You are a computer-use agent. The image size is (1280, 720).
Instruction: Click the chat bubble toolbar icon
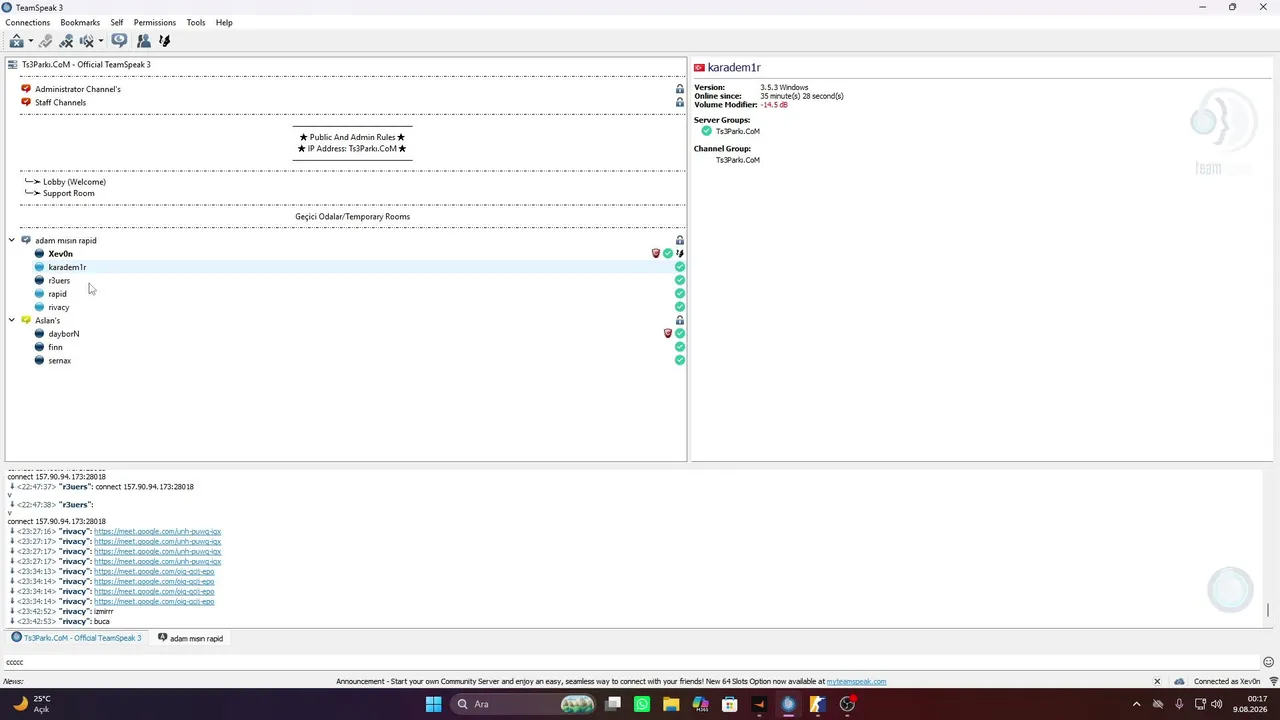(119, 41)
